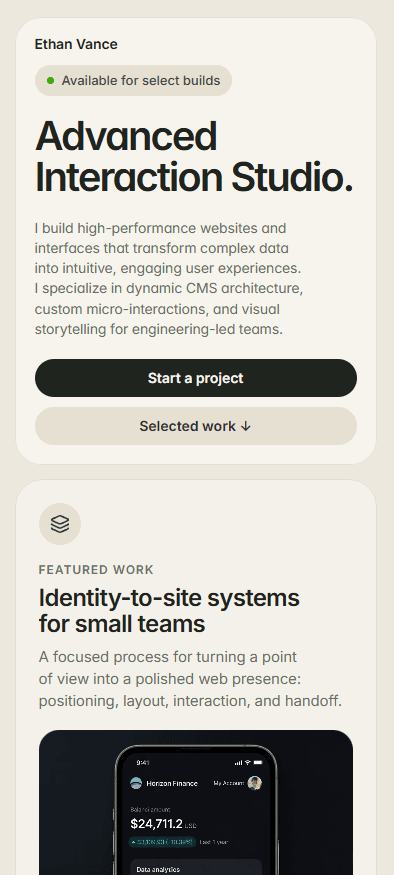Click the 'FEATURED WORK' label

[x=96, y=570]
